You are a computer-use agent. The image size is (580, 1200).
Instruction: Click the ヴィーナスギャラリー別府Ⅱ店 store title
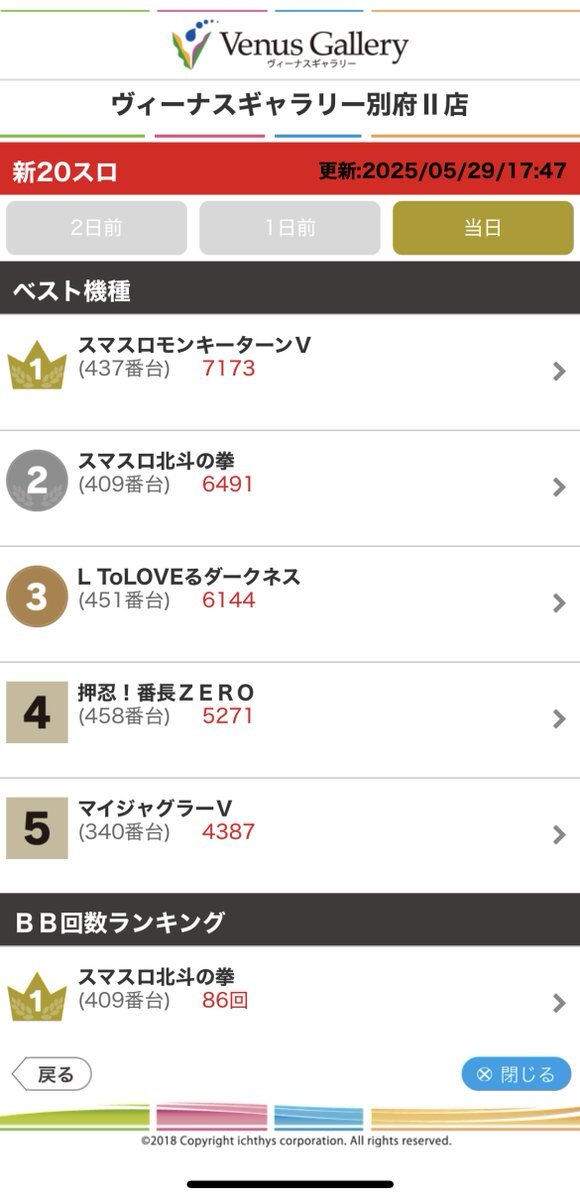pos(290,105)
